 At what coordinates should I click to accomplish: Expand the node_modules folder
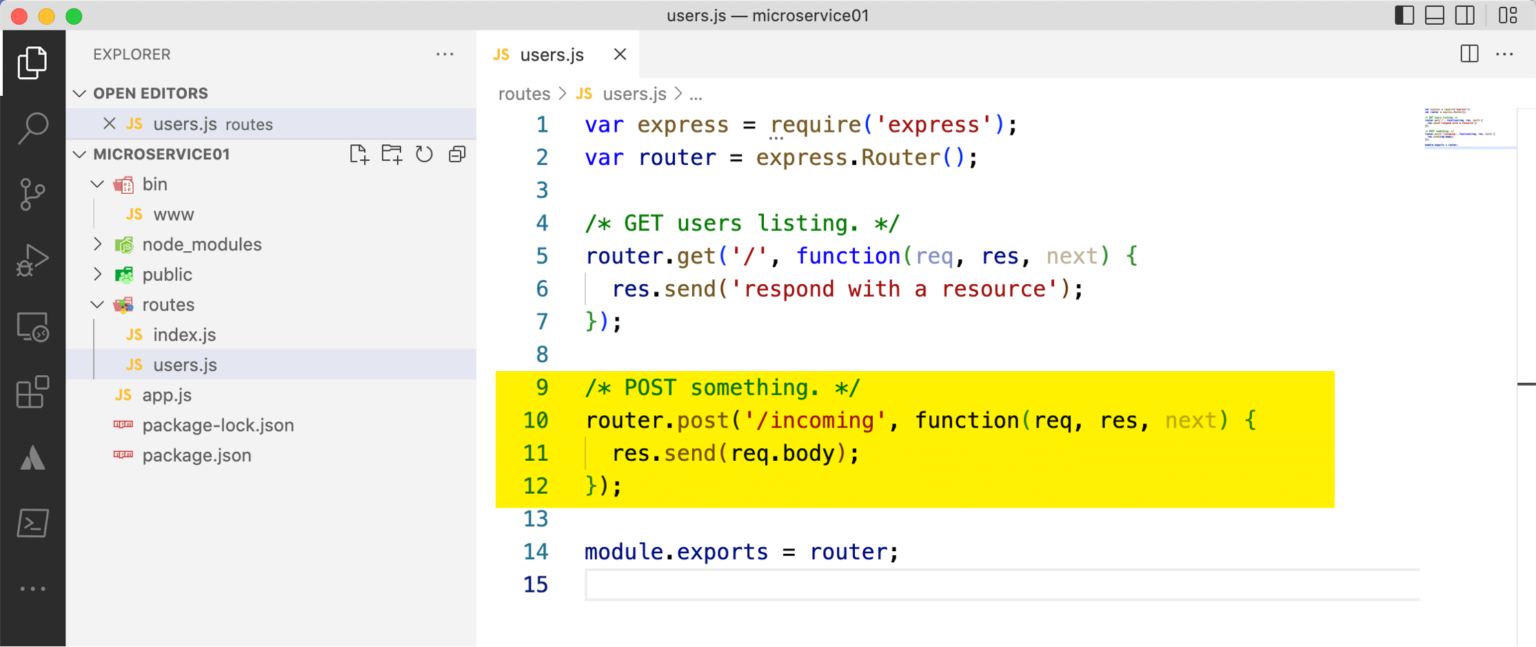[201, 244]
